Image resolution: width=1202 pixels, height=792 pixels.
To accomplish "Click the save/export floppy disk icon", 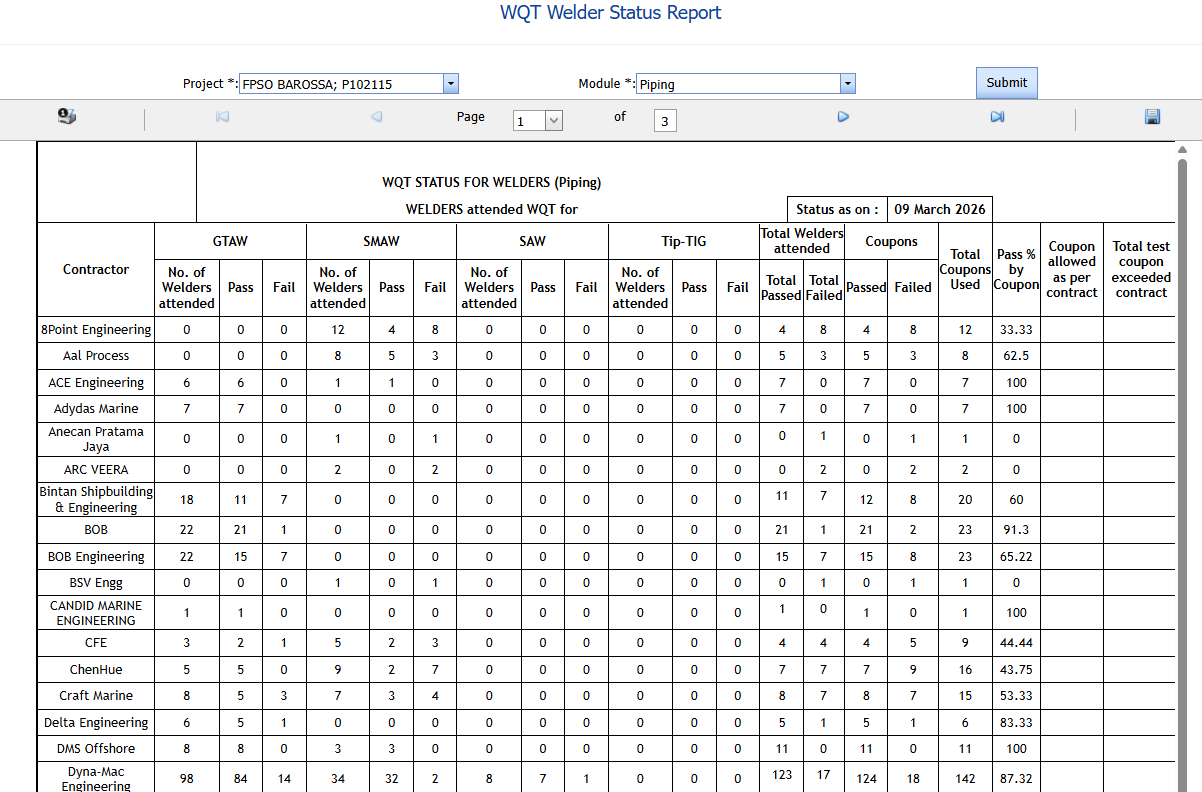I will pyautogui.click(x=1152, y=117).
